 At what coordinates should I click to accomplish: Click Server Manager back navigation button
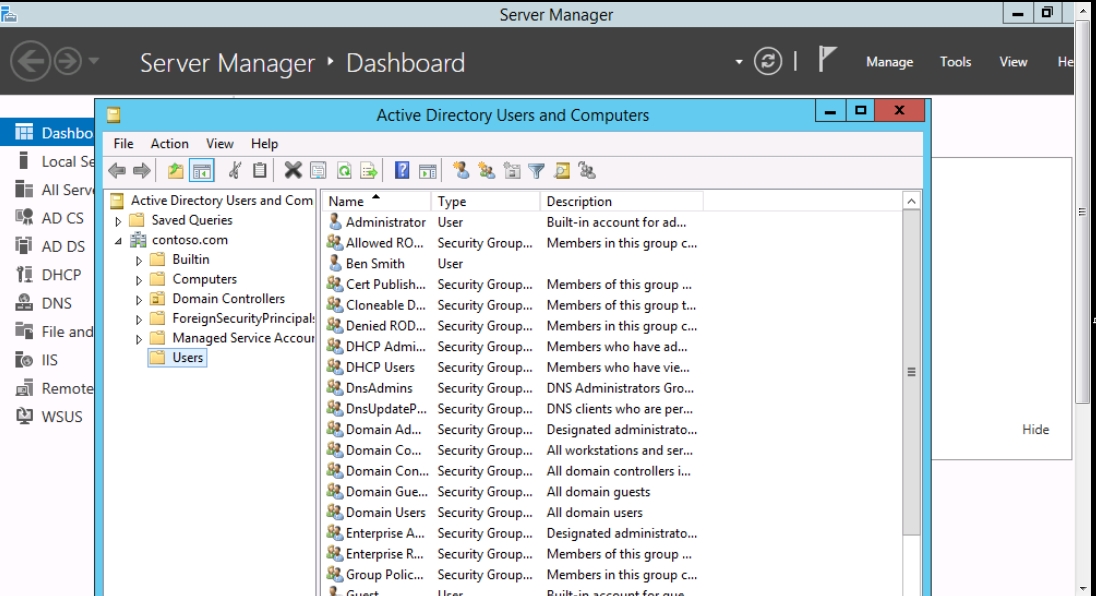pos(31,61)
